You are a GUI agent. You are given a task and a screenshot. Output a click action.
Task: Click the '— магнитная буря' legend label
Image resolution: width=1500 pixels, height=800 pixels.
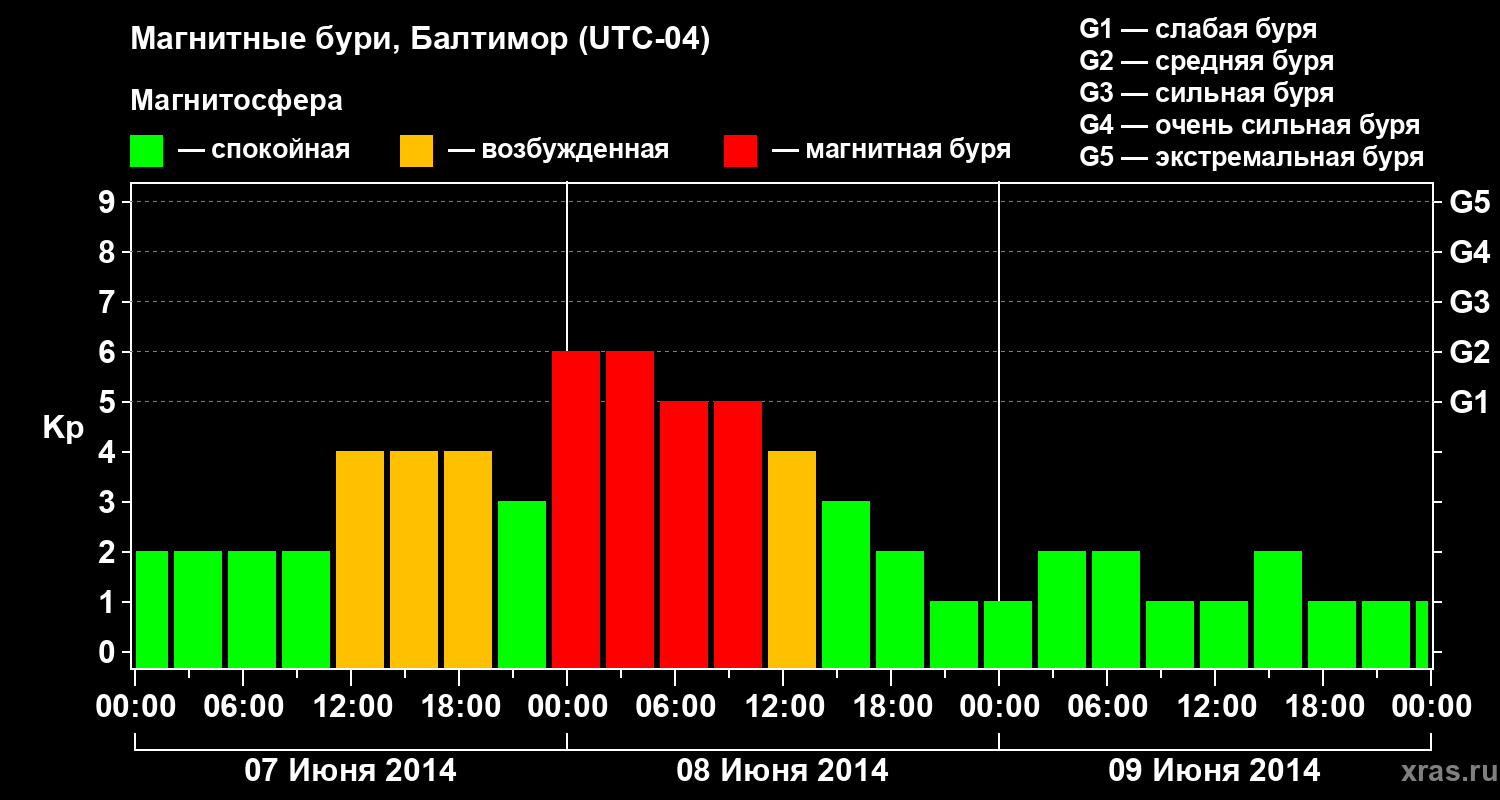pos(891,151)
